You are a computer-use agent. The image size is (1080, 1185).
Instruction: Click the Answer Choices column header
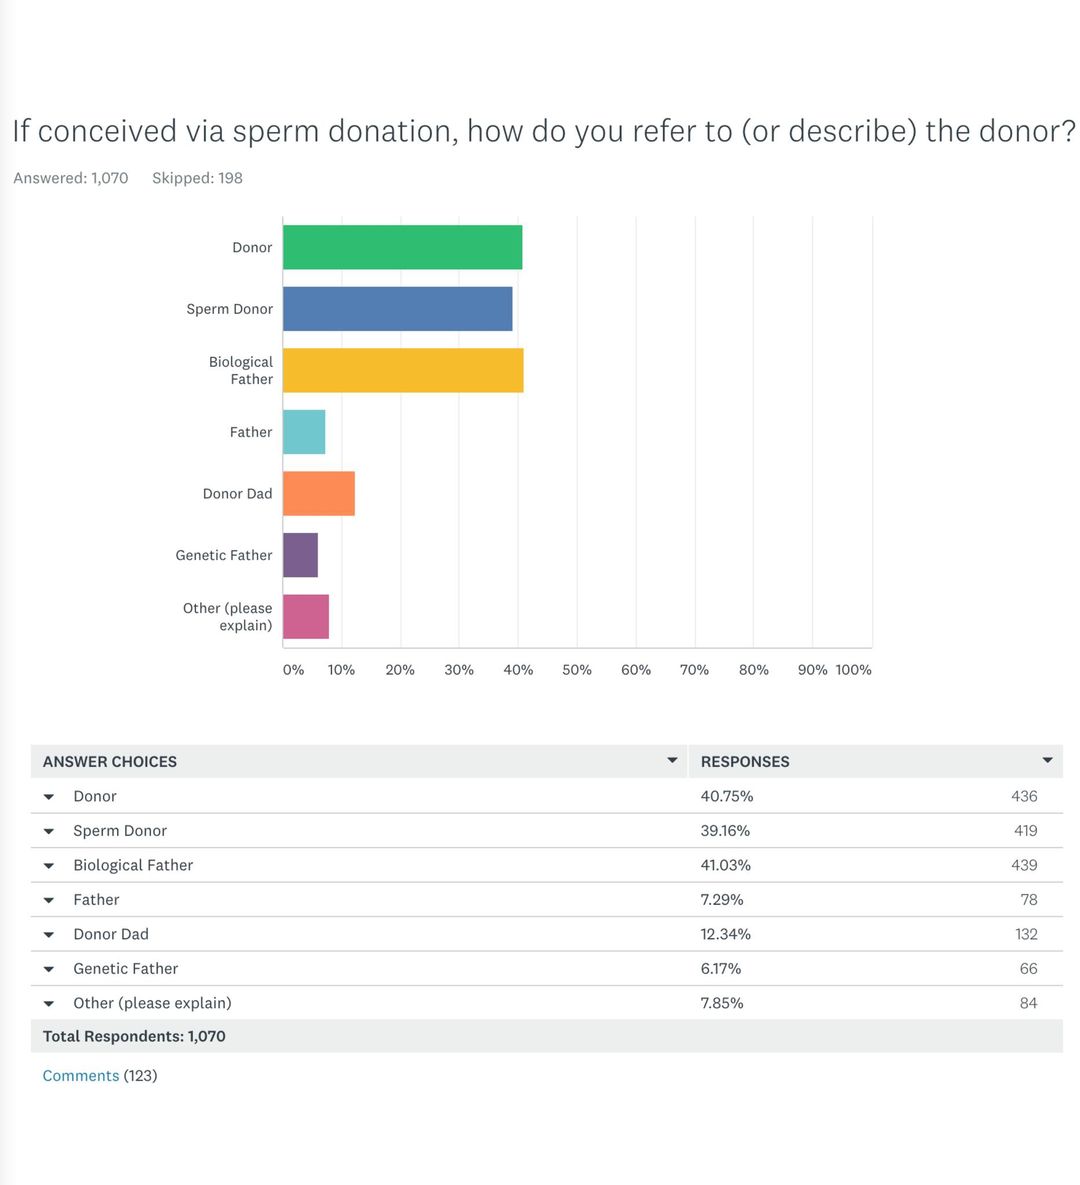(110, 762)
